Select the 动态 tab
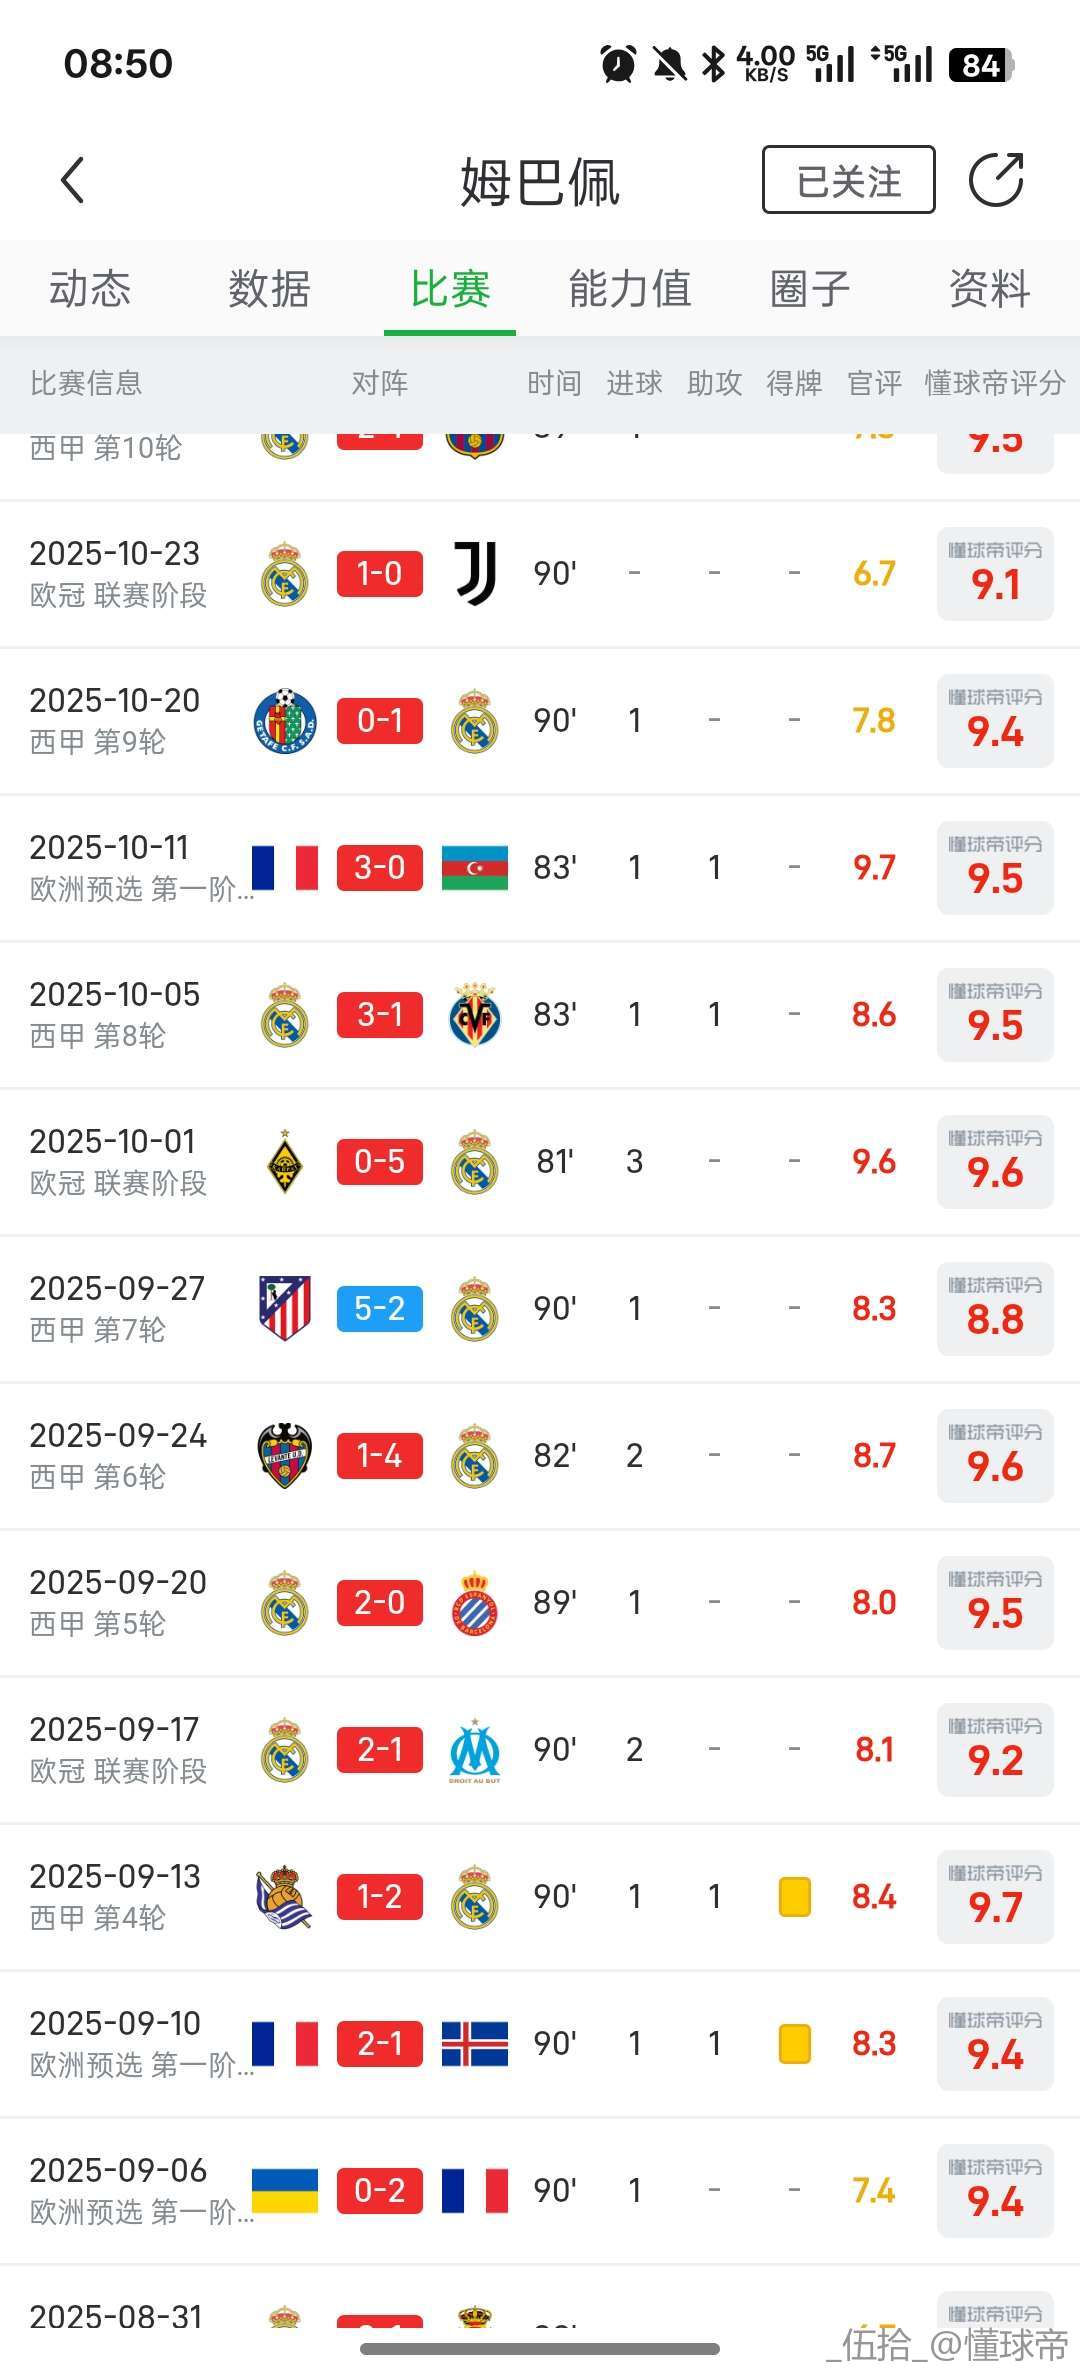This screenshot has width=1080, height=2376. click(90, 289)
